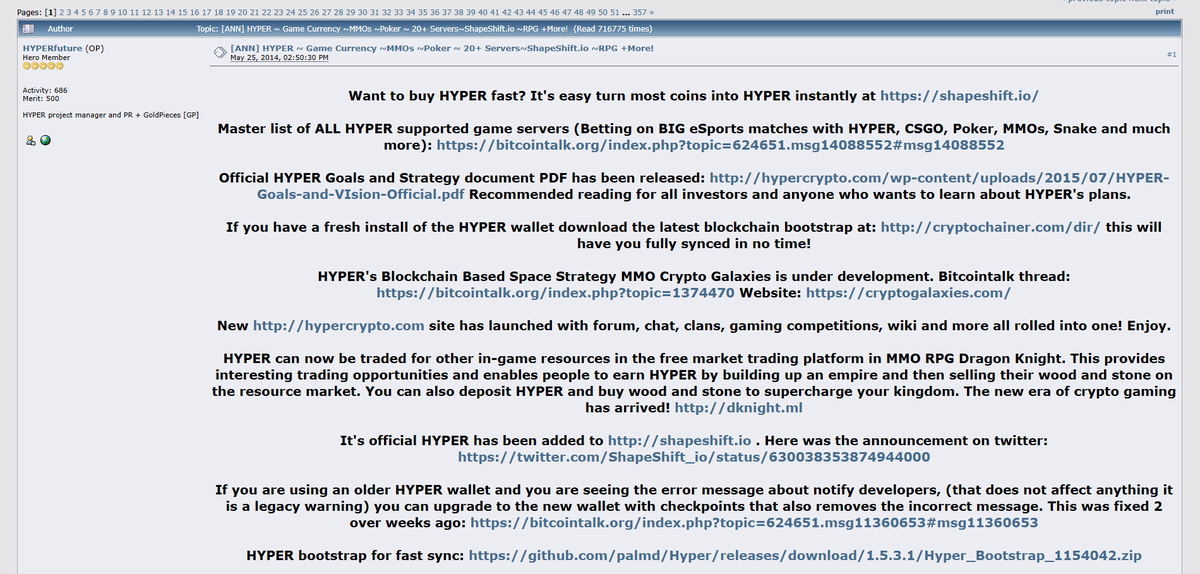Open the wallet fix msg11360653 link
Viewport: 1200px width, 574px height.
[x=754, y=522]
